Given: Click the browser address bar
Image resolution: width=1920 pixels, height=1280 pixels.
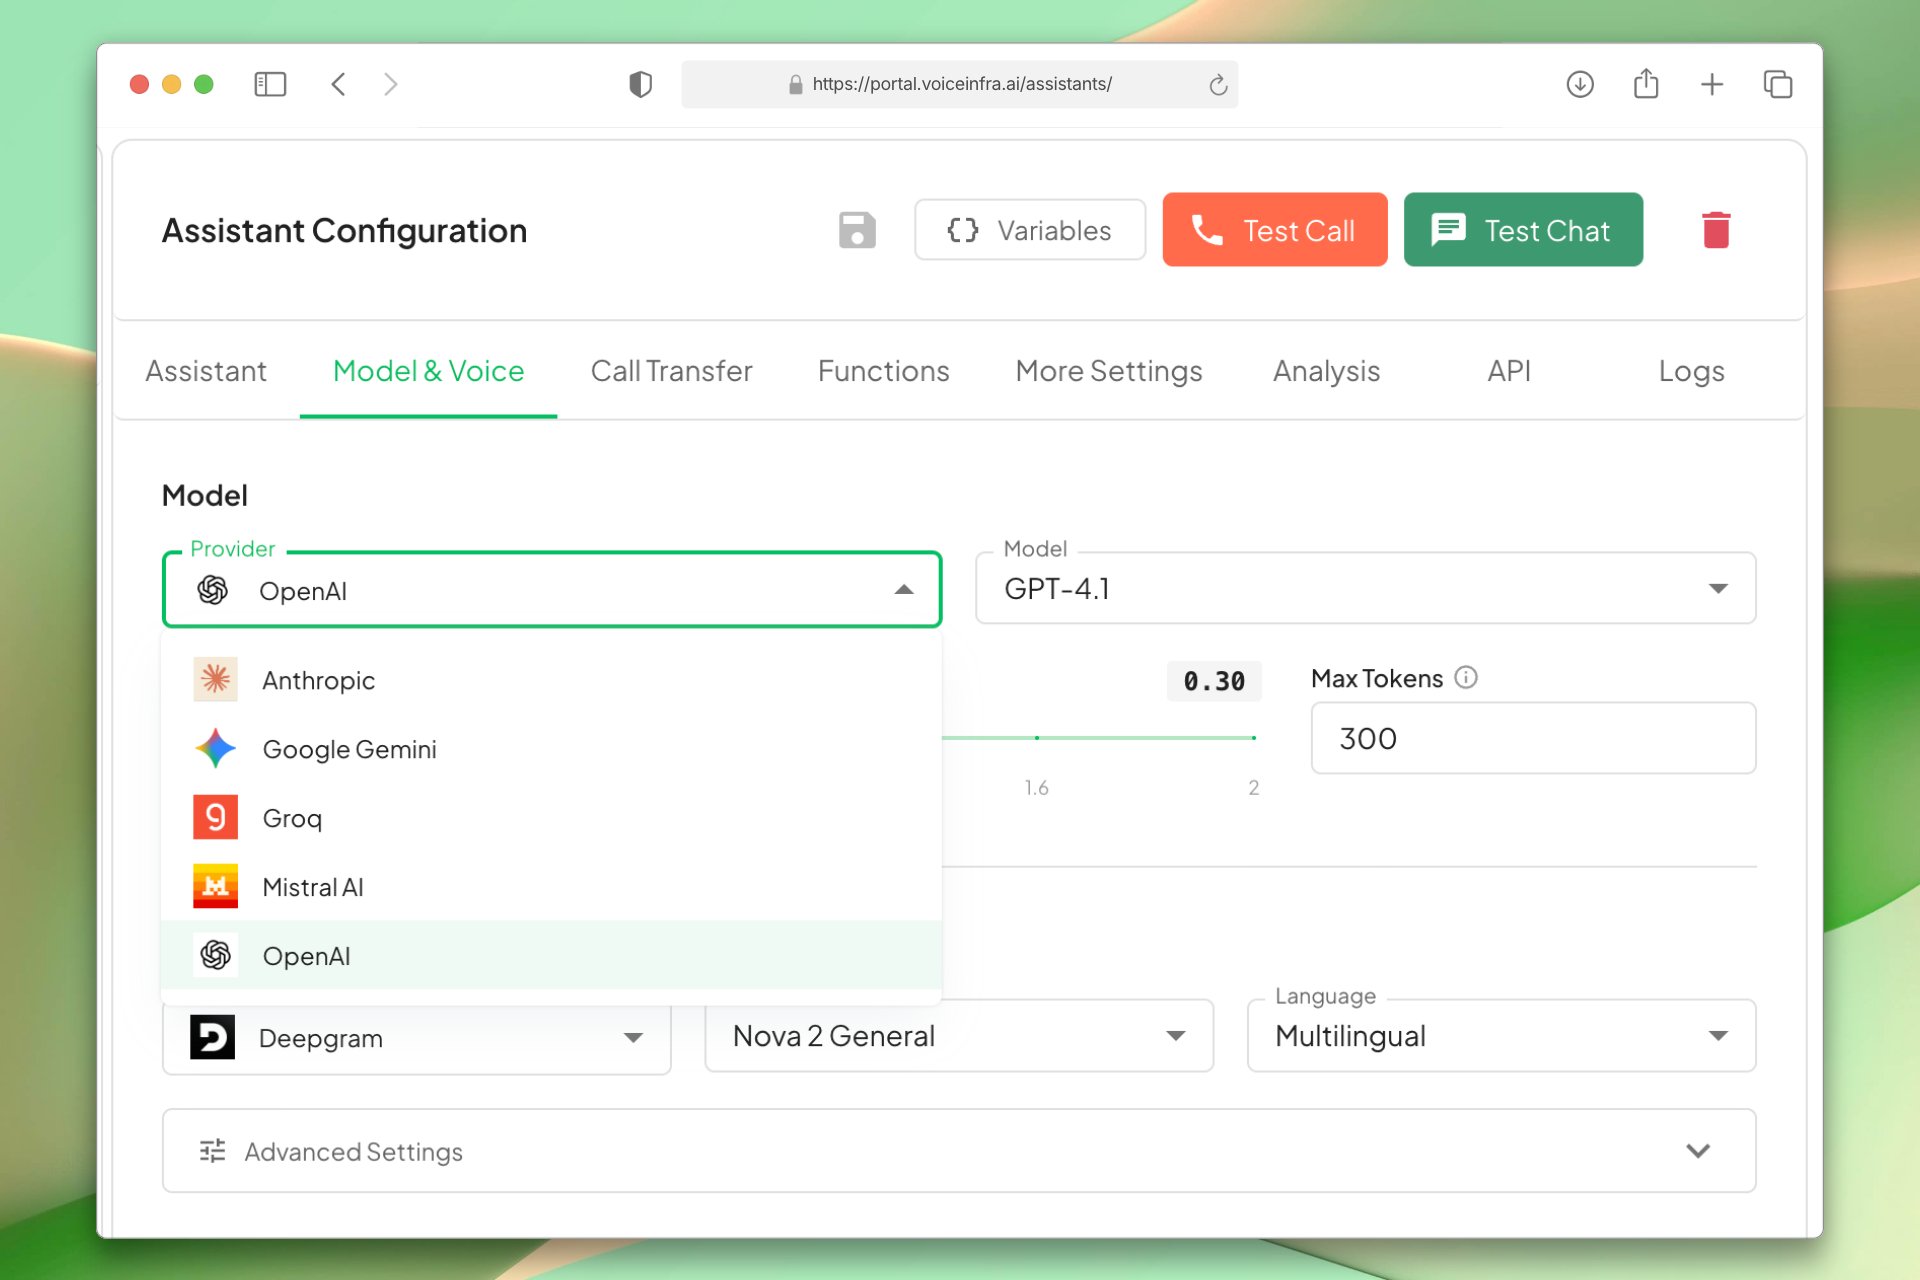Looking at the screenshot, I should pos(959,84).
